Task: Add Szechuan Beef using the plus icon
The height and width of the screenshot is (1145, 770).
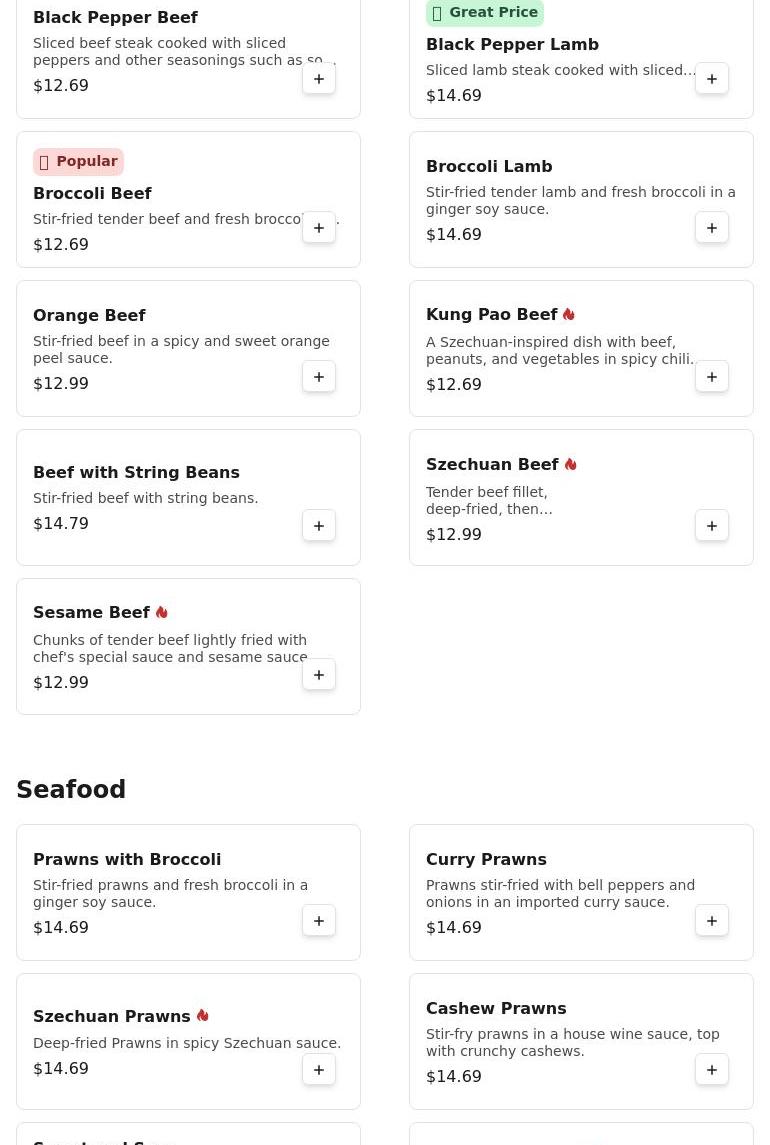Action: [712, 526]
